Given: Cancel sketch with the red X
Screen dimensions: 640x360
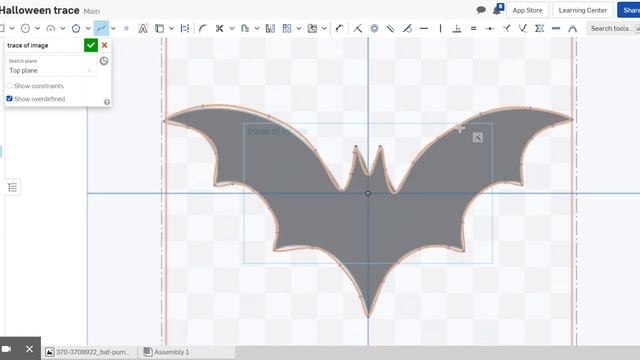Looking at the screenshot, I should coord(104,45).
